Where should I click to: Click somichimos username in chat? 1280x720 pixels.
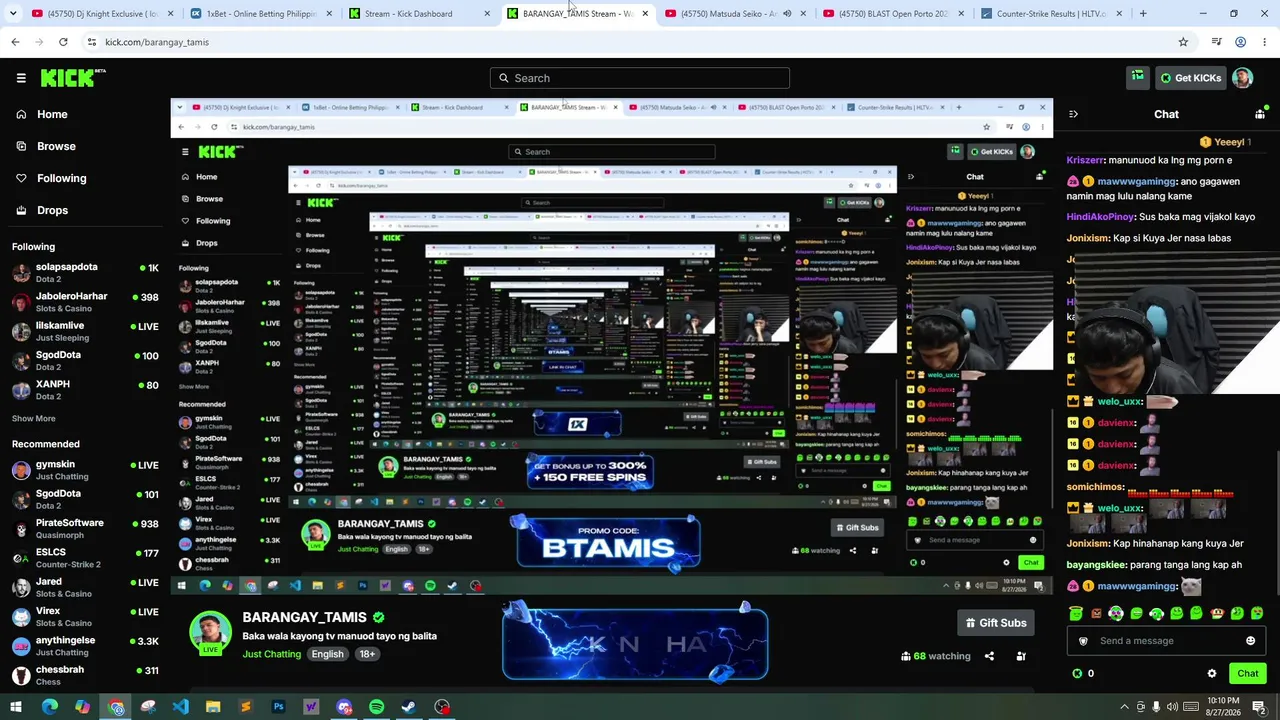(x=1095, y=487)
